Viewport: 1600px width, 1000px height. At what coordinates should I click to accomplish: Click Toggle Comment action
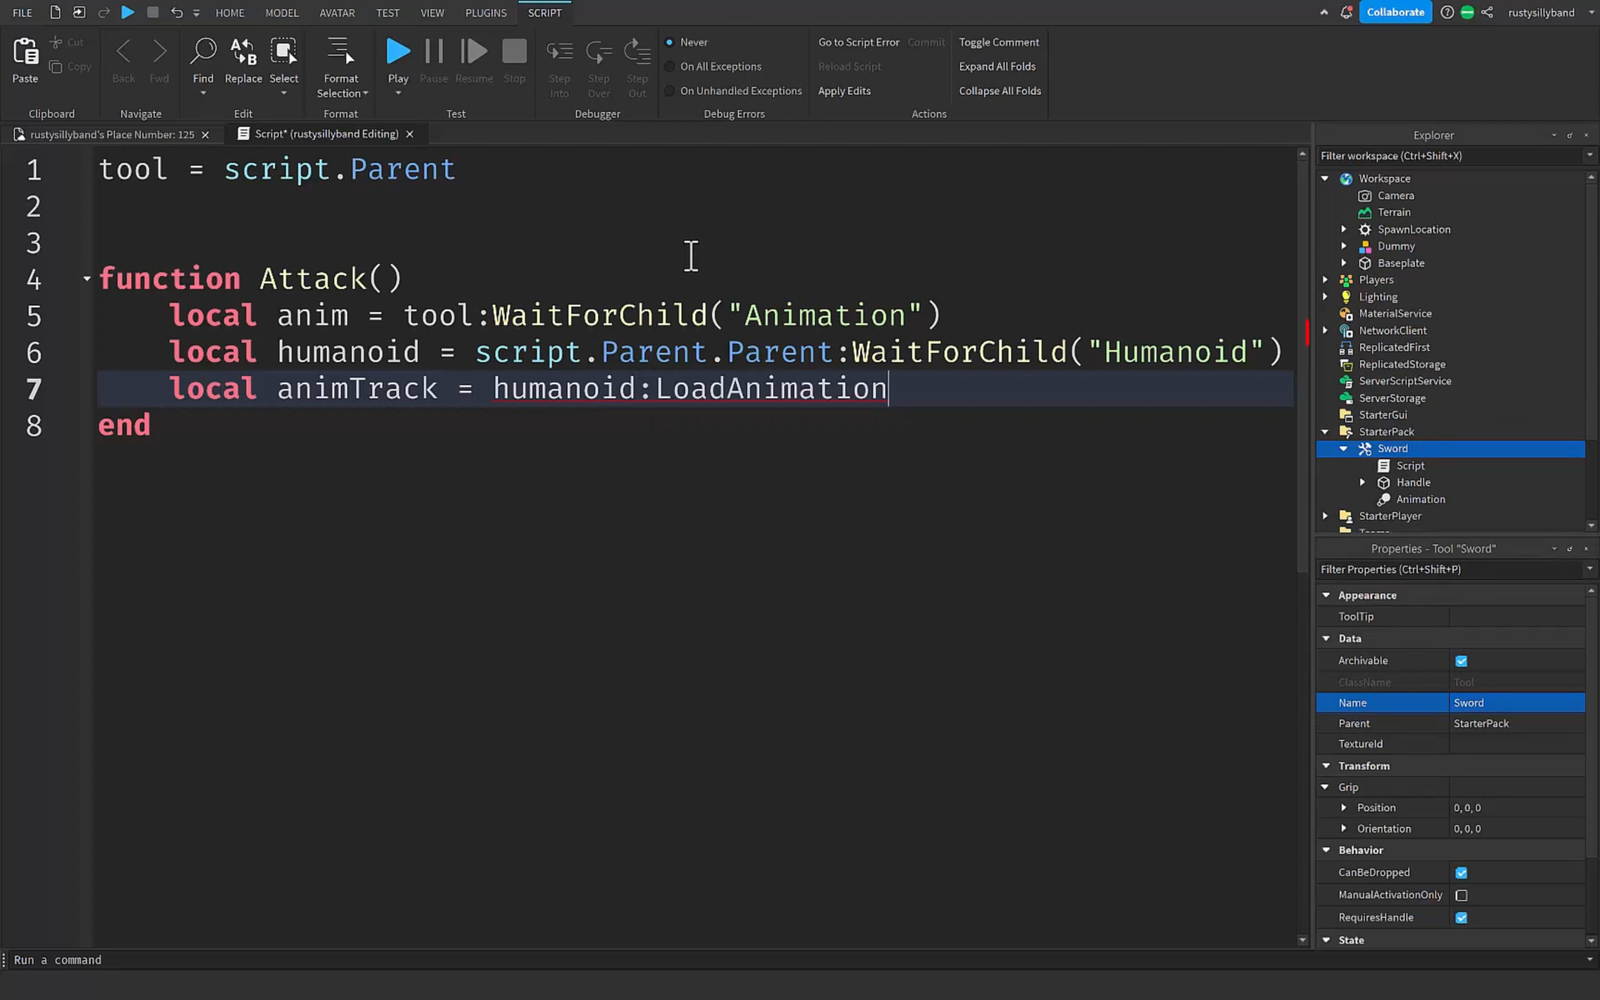tap(998, 42)
